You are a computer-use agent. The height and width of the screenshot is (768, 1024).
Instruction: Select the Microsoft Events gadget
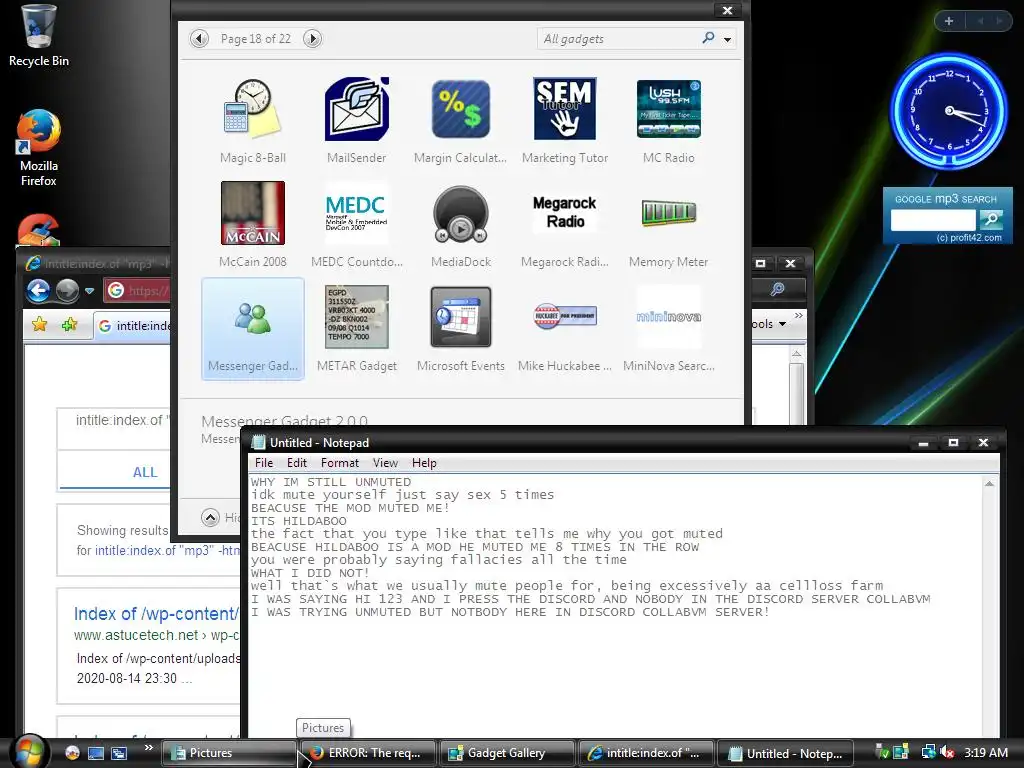460,317
